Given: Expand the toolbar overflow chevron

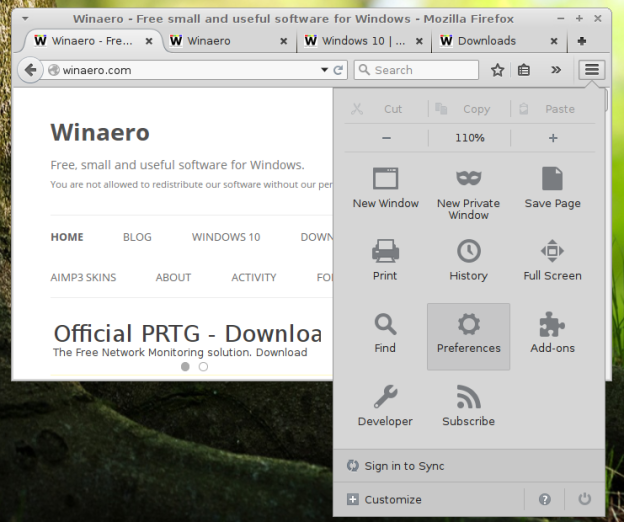Looking at the screenshot, I should click(x=556, y=70).
